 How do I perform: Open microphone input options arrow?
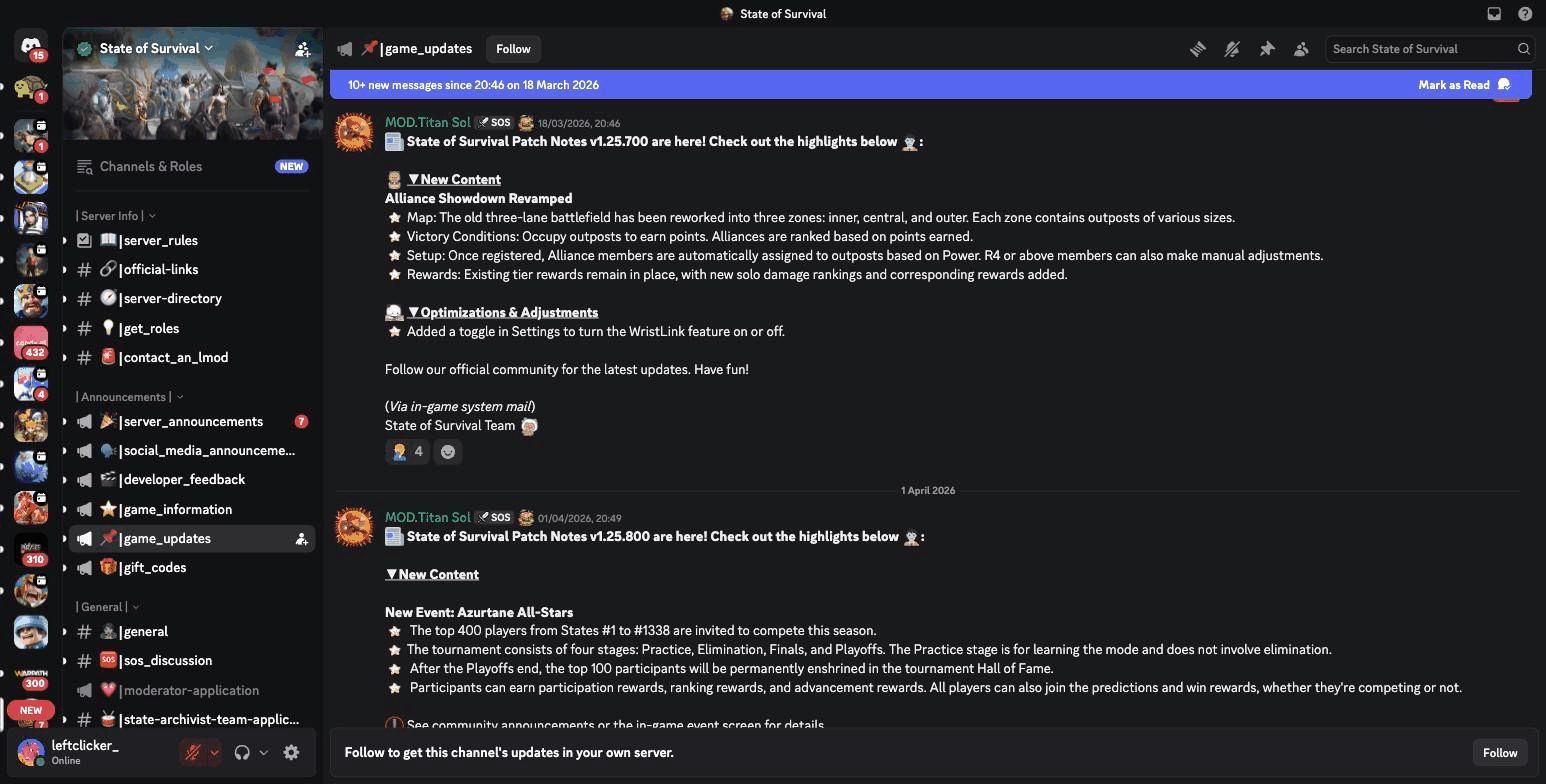point(214,753)
